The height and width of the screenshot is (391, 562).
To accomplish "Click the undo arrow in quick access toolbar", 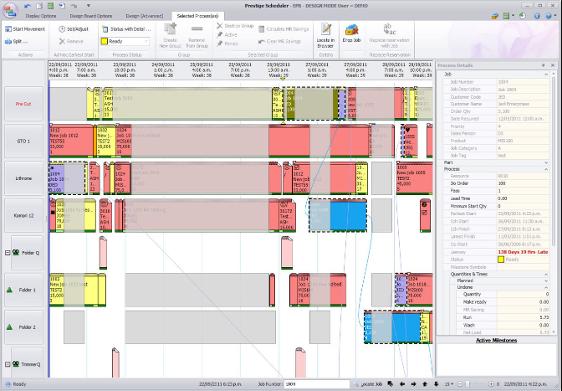I will (28, 6).
